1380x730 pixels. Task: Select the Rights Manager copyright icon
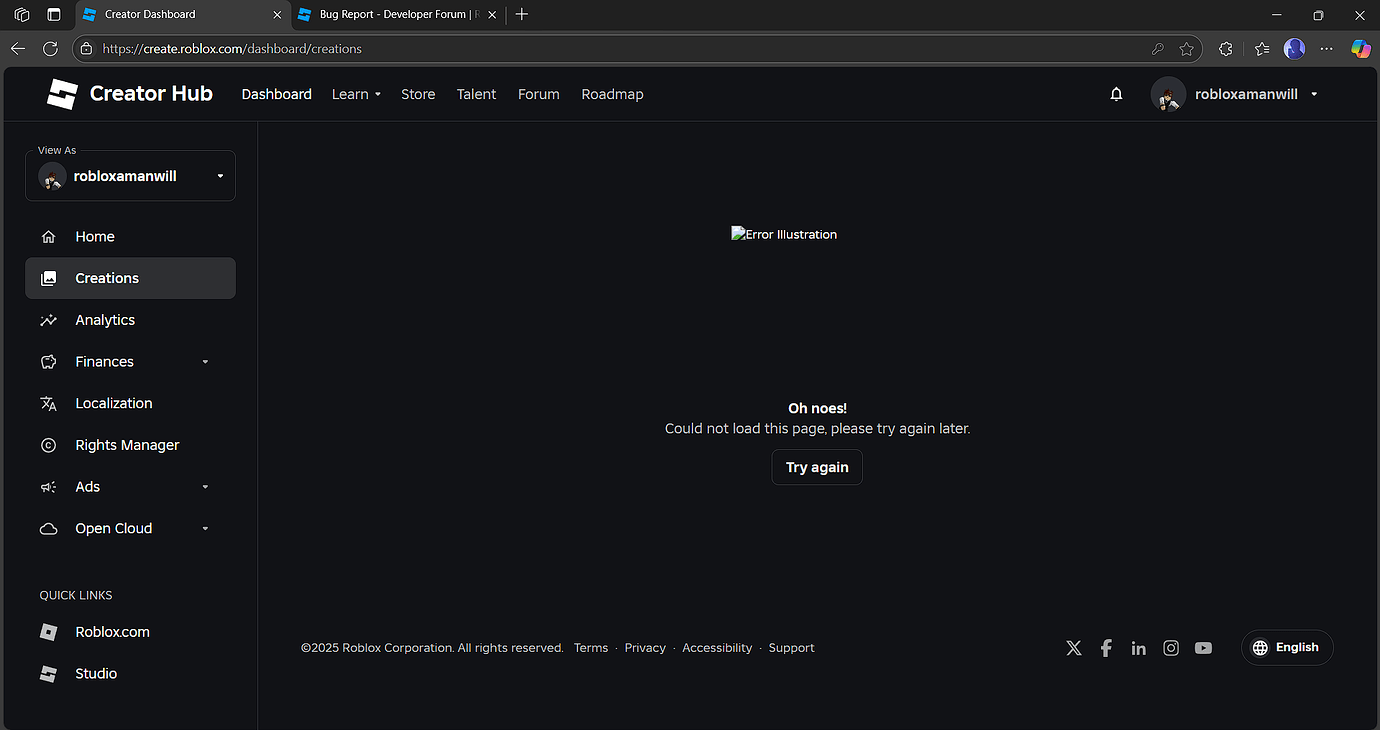[48, 445]
